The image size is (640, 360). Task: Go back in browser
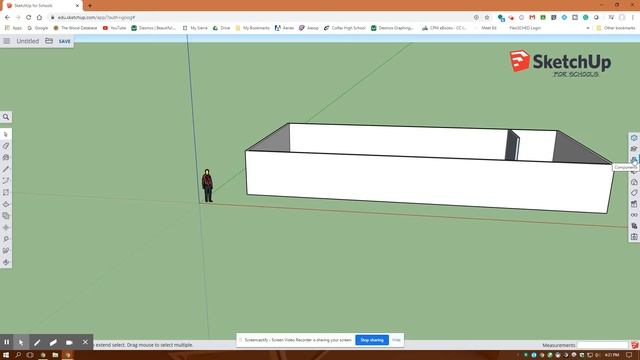(x=7, y=18)
